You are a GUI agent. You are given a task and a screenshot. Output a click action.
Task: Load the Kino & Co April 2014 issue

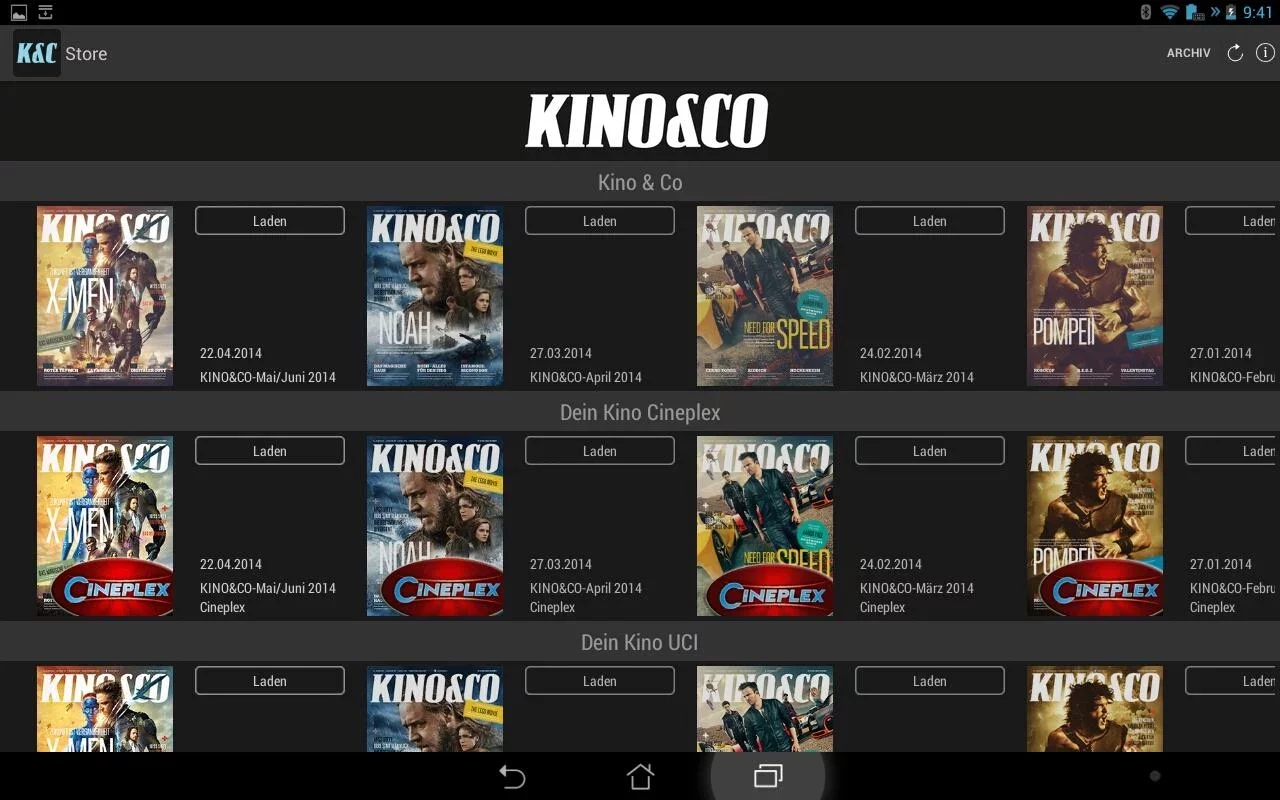(x=600, y=221)
